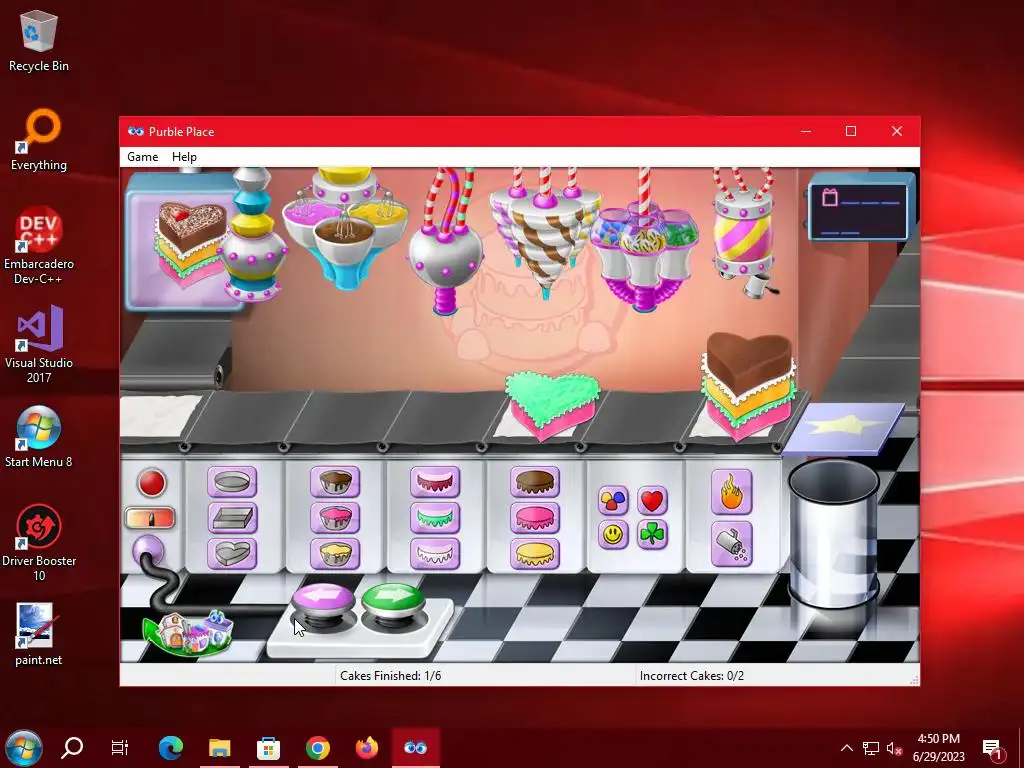Select the square cake pan button
1024x768 pixels.
click(x=232, y=518)
